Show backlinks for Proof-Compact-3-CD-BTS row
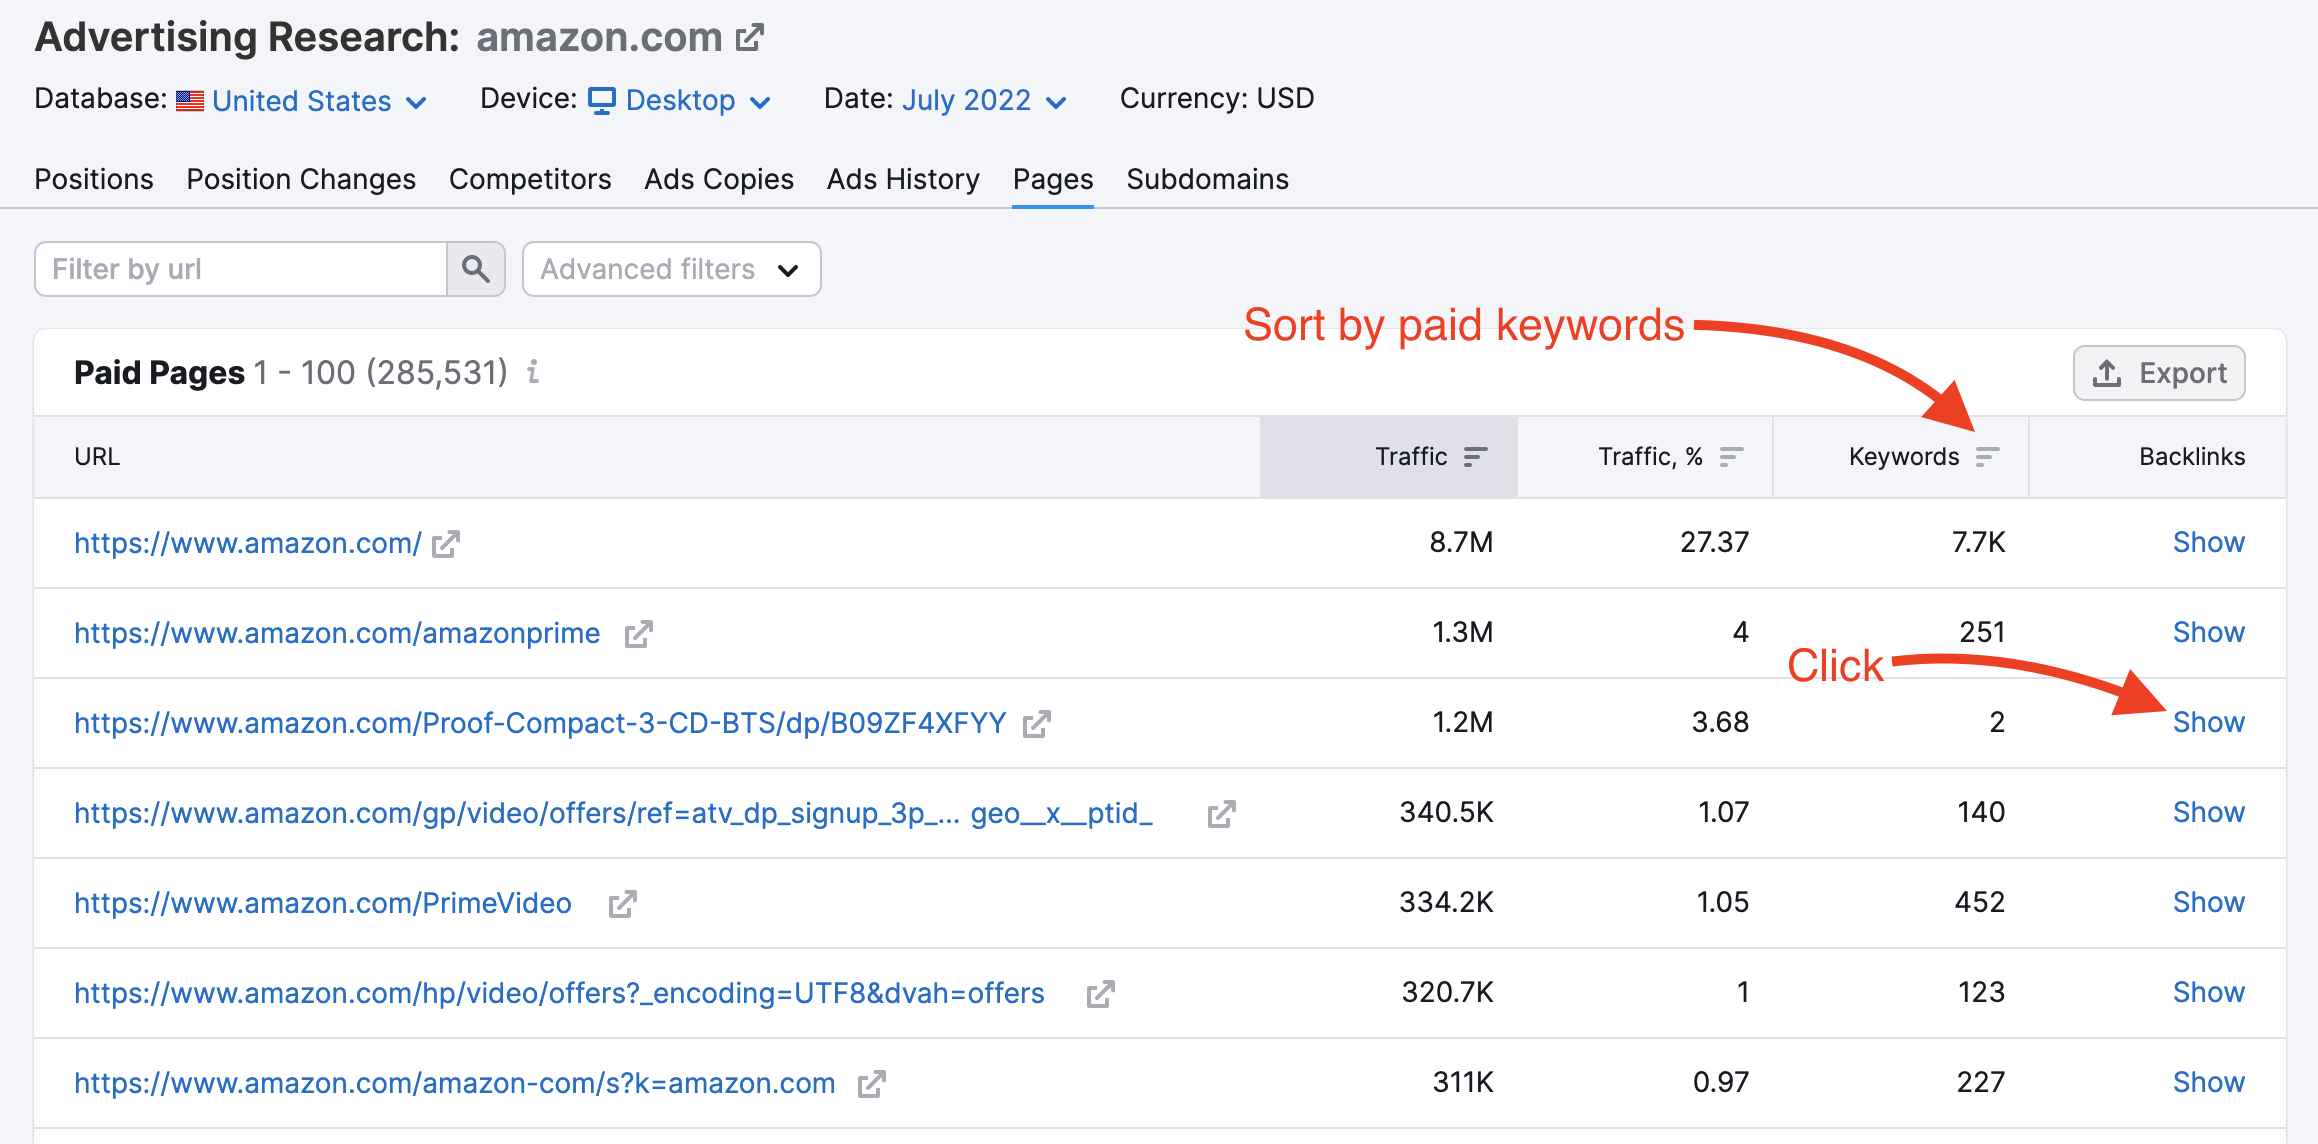This screenshot has height=1144, width=2318. (x=2208, y=722)
